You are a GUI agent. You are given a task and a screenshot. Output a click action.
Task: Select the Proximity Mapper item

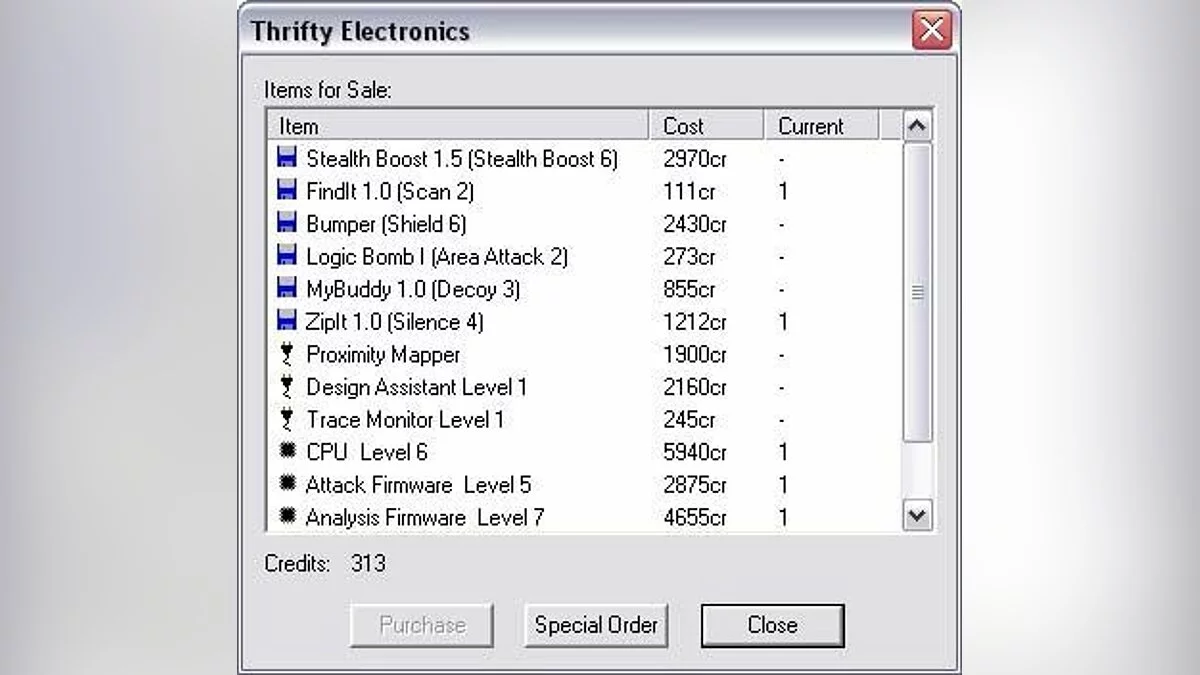584,354
